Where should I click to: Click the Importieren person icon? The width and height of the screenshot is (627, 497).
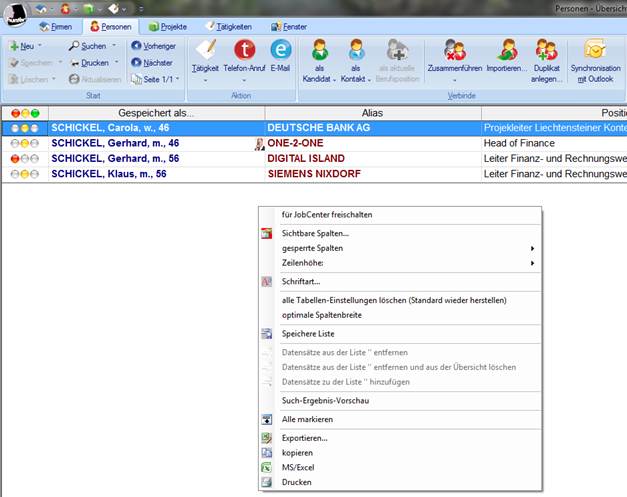point(507,50)
